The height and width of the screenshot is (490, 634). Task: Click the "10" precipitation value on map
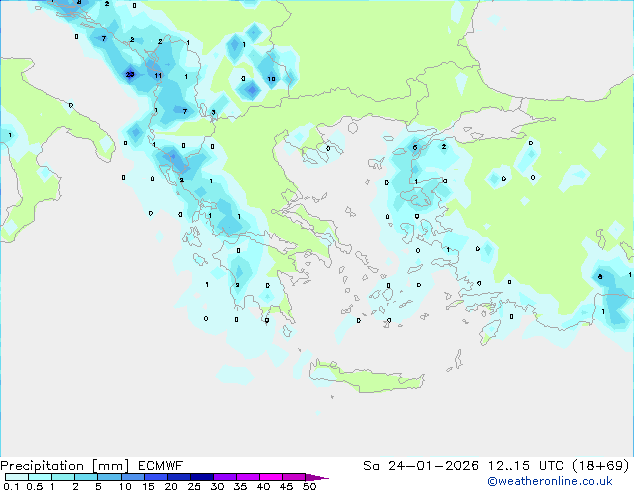(x=271, y=79)
